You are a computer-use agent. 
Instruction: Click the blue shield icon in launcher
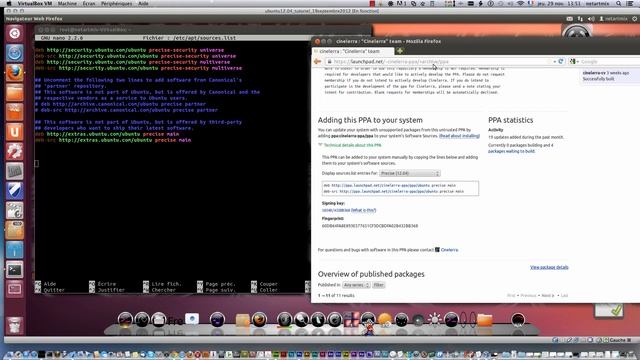[x=14, y=191]
